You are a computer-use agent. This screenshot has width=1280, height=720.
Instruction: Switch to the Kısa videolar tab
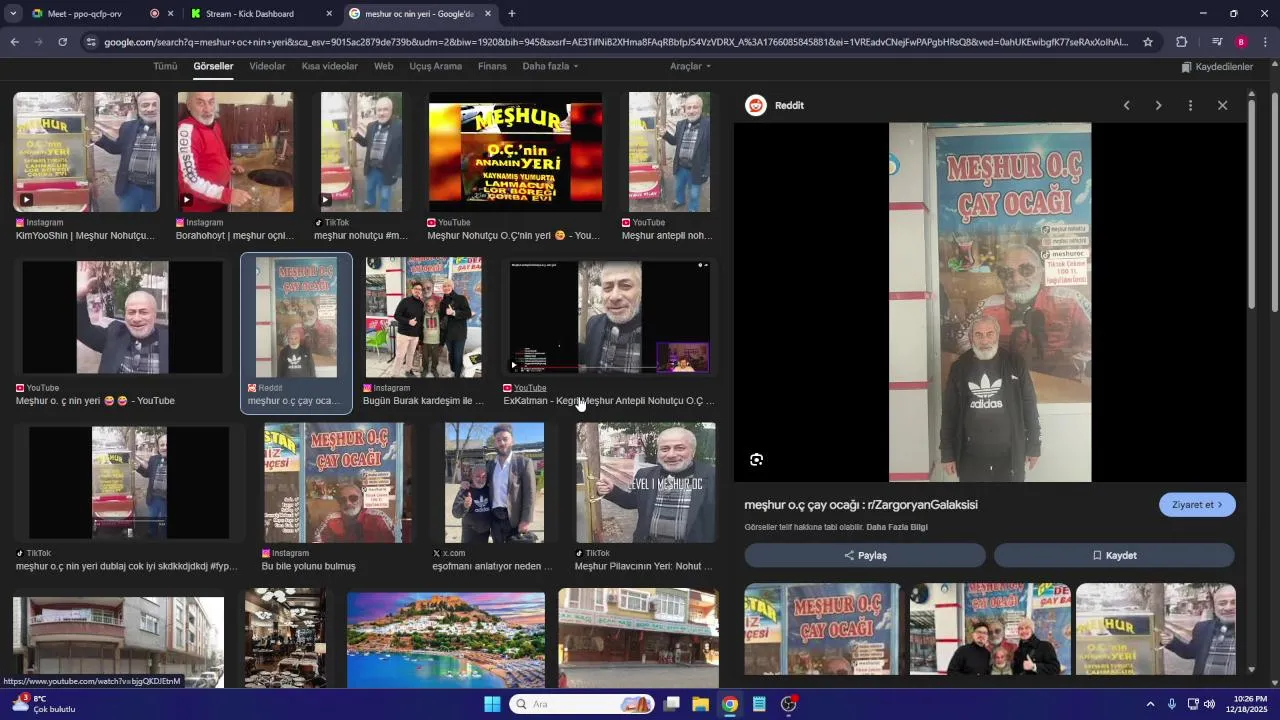[329, 66]
